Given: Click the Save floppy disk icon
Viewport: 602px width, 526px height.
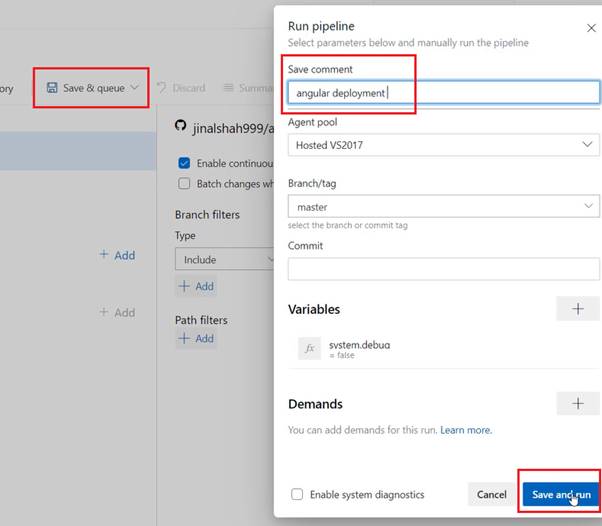Looking at the screenshot, I should (52, 88).
